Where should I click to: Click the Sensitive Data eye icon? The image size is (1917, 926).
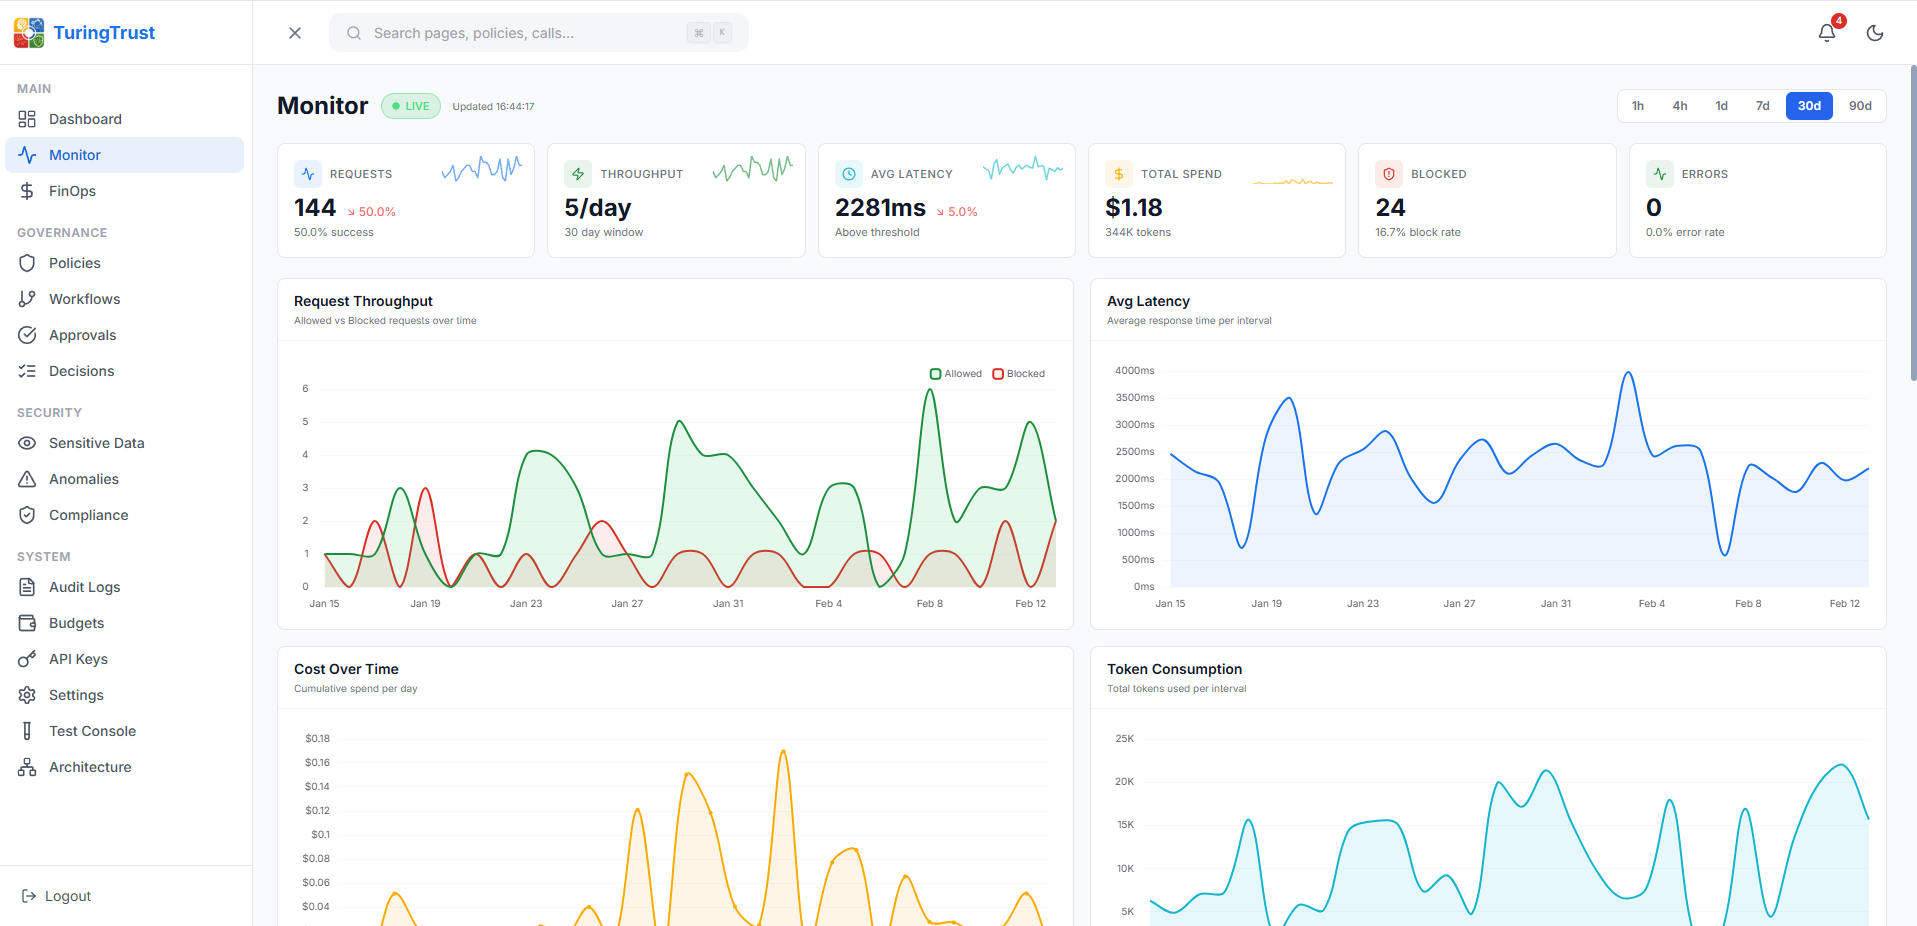click(x=28, y=442)
